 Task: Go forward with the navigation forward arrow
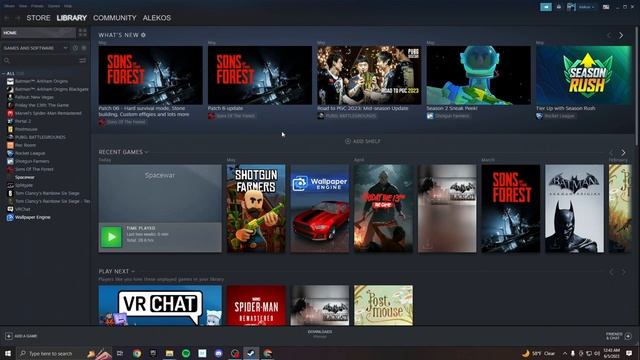[x=18, y=18]
